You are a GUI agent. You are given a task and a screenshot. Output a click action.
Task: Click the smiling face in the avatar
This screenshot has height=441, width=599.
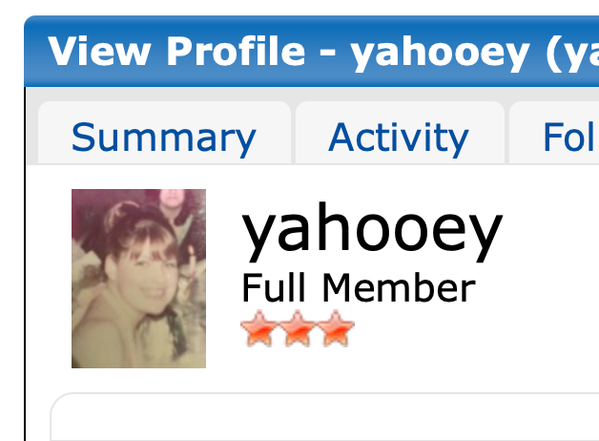click(x=147, y=277)
